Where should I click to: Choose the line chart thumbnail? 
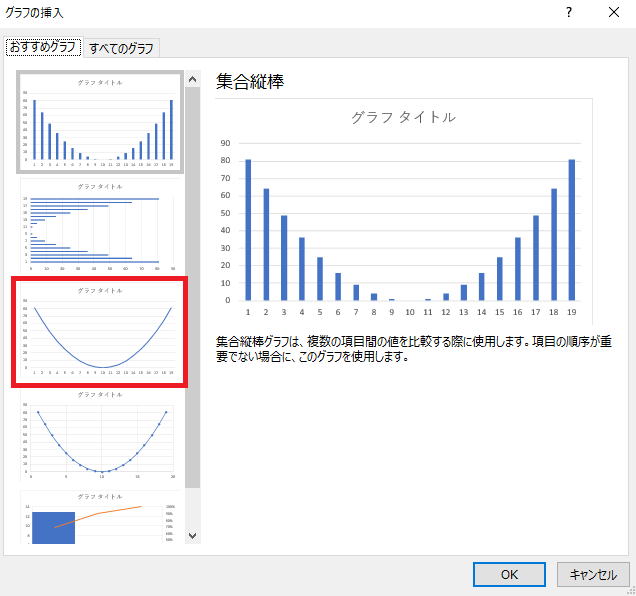pos(100,332)
